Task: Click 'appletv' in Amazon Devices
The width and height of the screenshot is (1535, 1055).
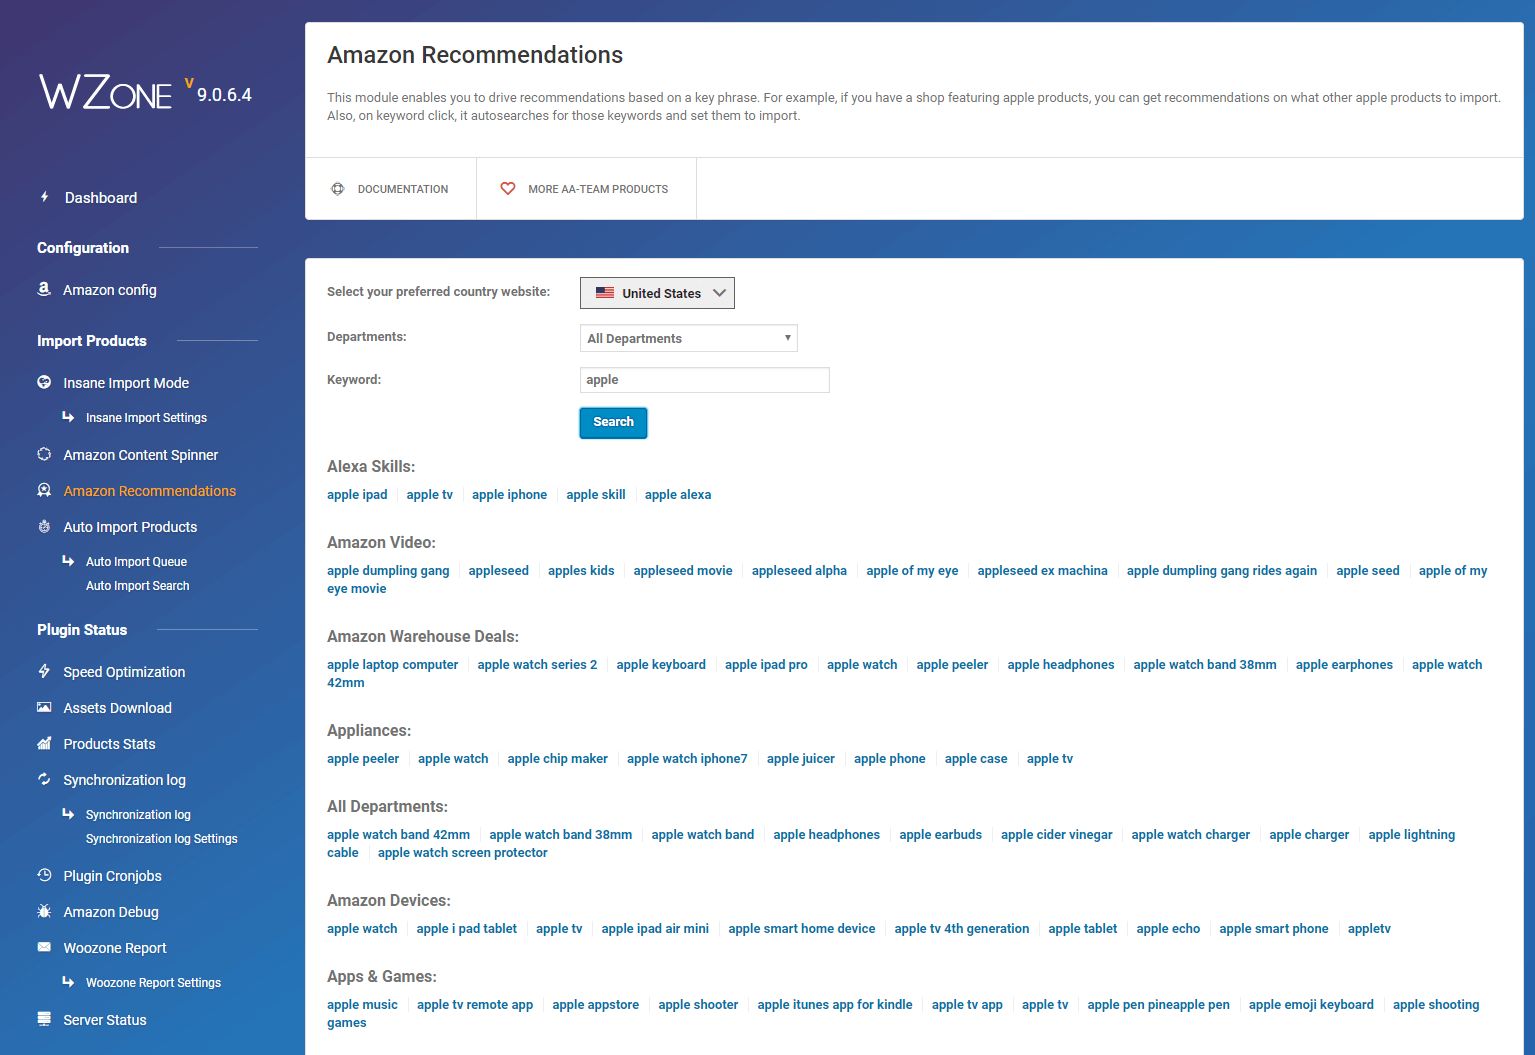Action: coord(1369,929)
